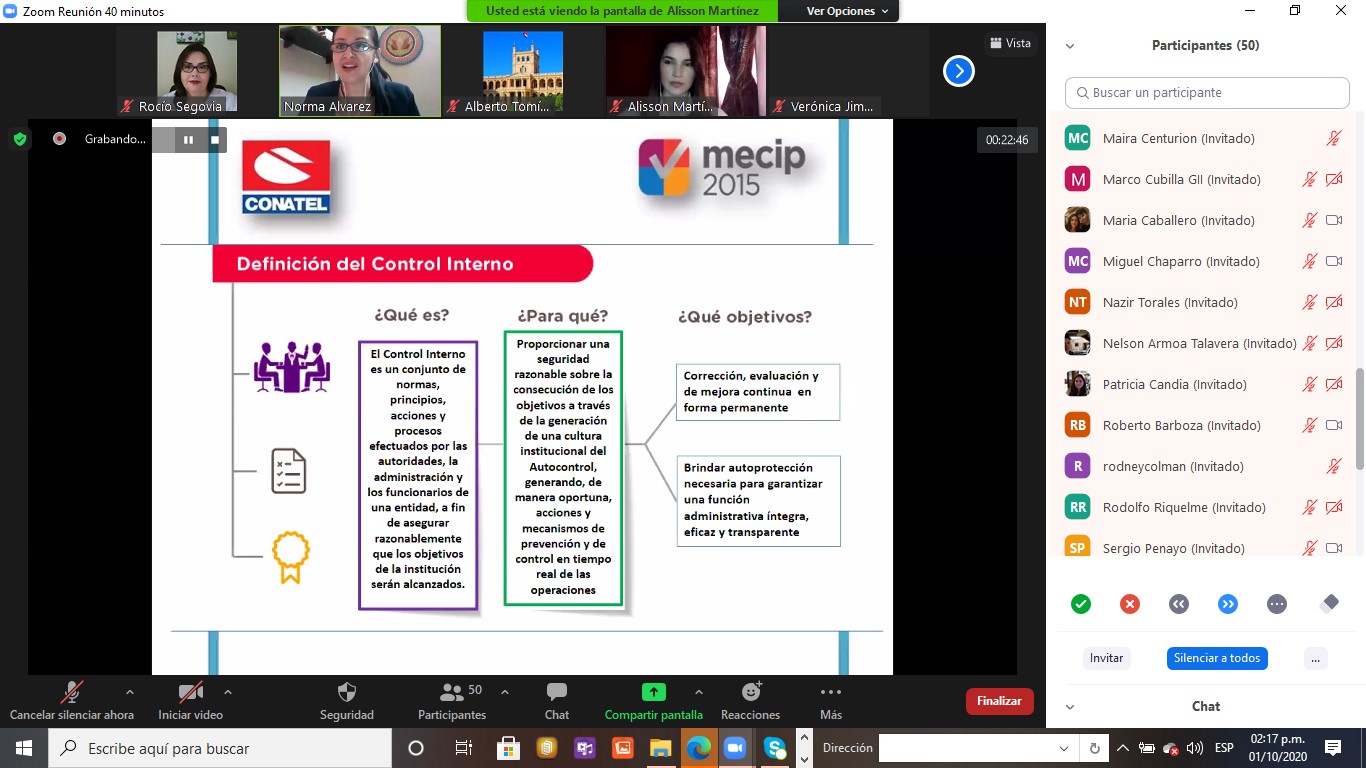Image resolution: width=1366 pixels, height=768 pixels.
Task: Click the clear all feedback eraser icon
Action: (x=1329, y=604)
